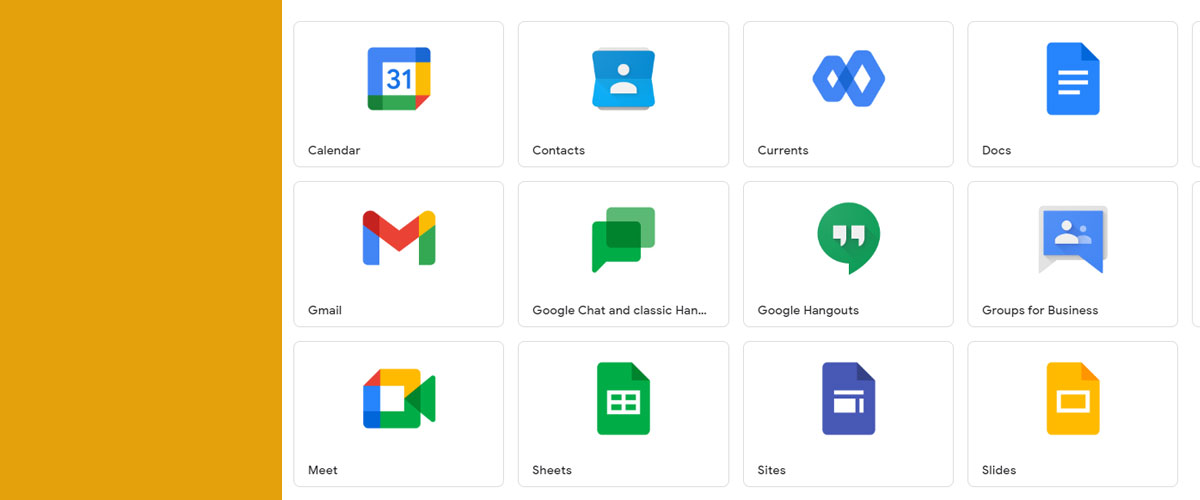Click the Sites label text
The image size is (1200, 500).
[771, 470]
